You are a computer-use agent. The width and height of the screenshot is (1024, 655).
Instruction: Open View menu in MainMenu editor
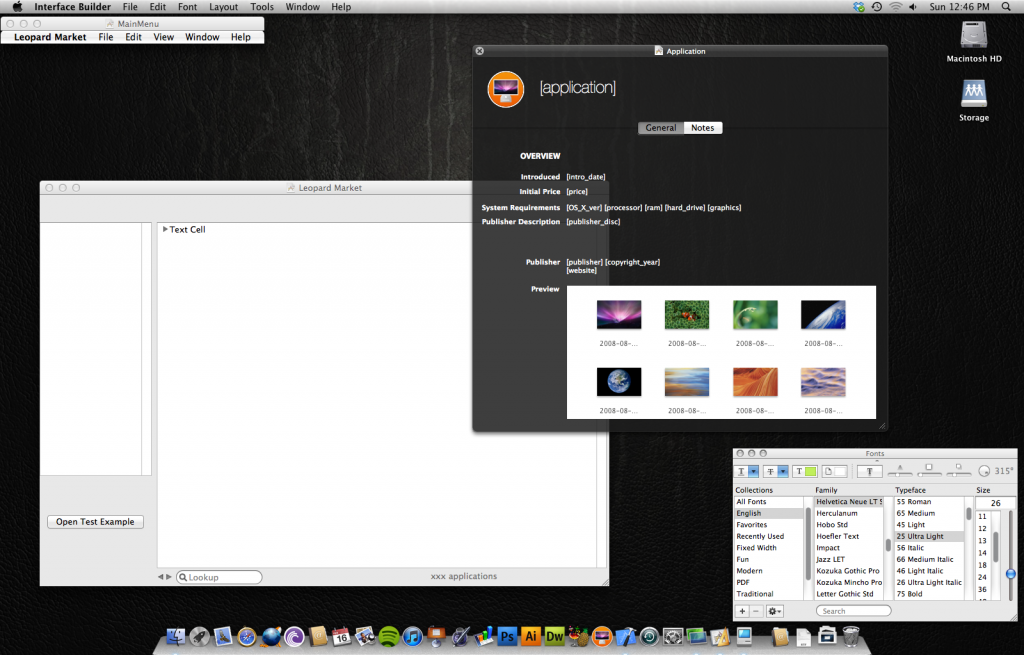click(163, 37)
